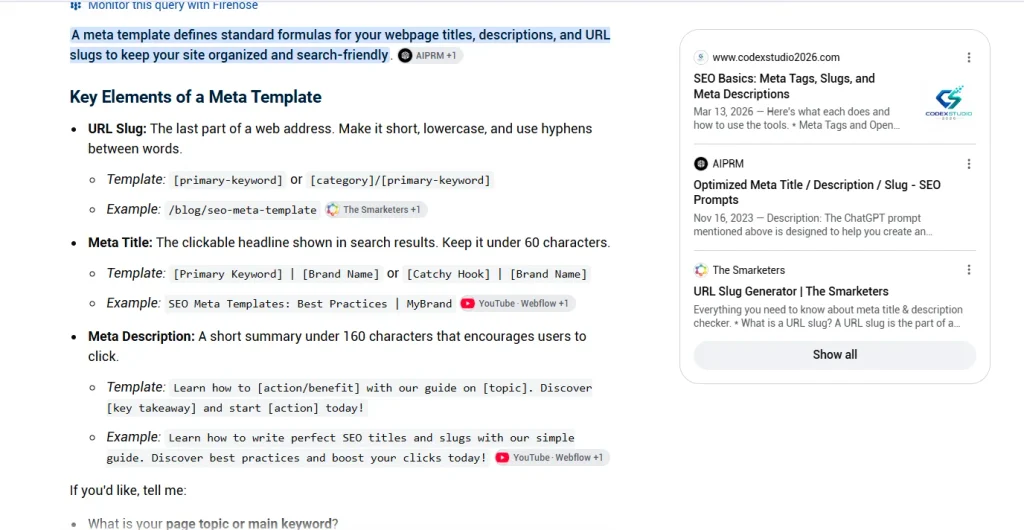Open more options for the codexstudio2026.com result
This screenshot has height=530, width=1024.
969,57
